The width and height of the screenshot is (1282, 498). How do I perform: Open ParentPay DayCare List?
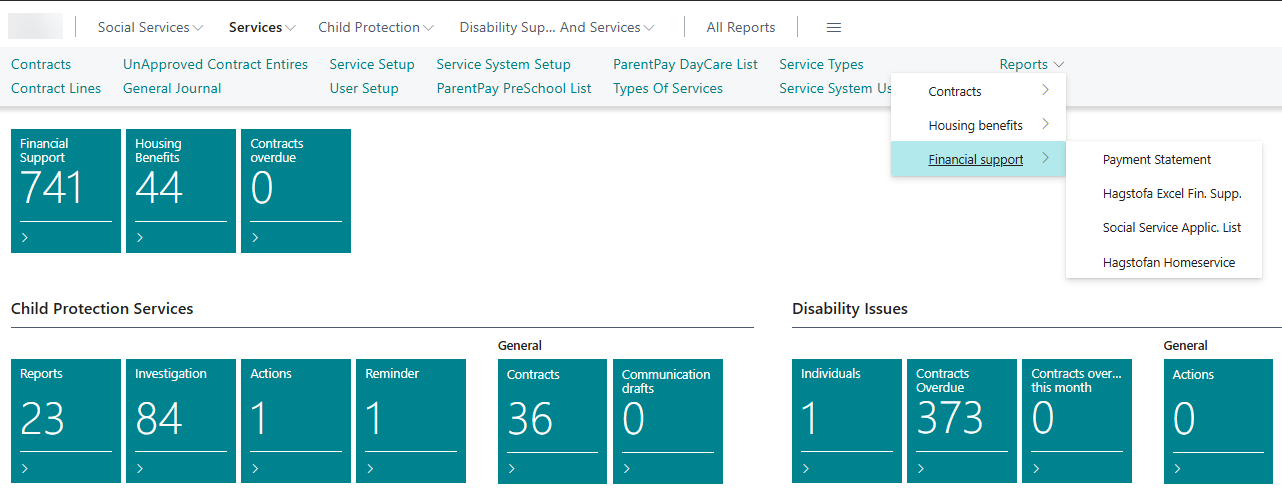pos(685,64)
